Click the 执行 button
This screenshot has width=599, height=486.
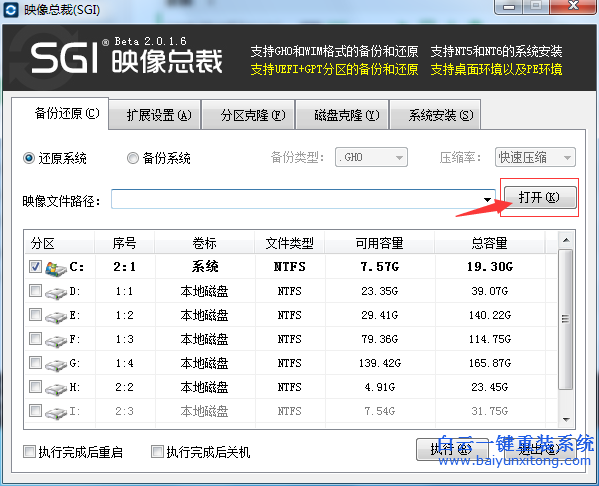click(452, 449)
